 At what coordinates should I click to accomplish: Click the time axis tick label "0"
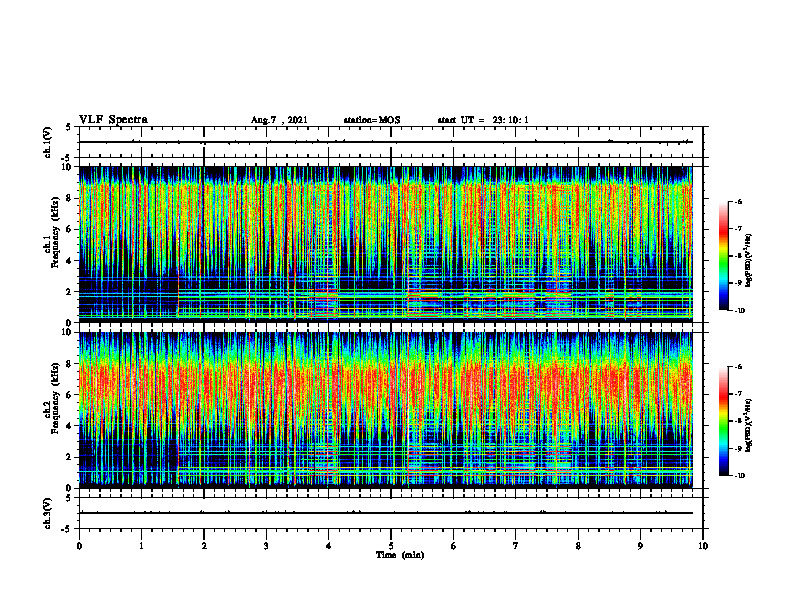coord(79,546)
